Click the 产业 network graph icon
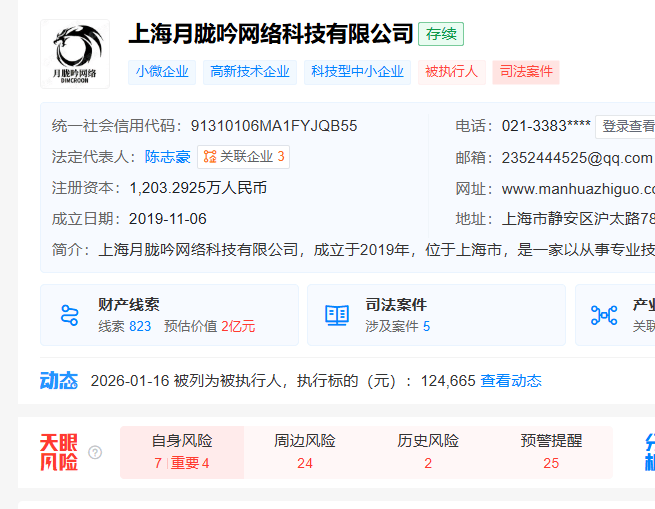655x509 pixels. 604,315
